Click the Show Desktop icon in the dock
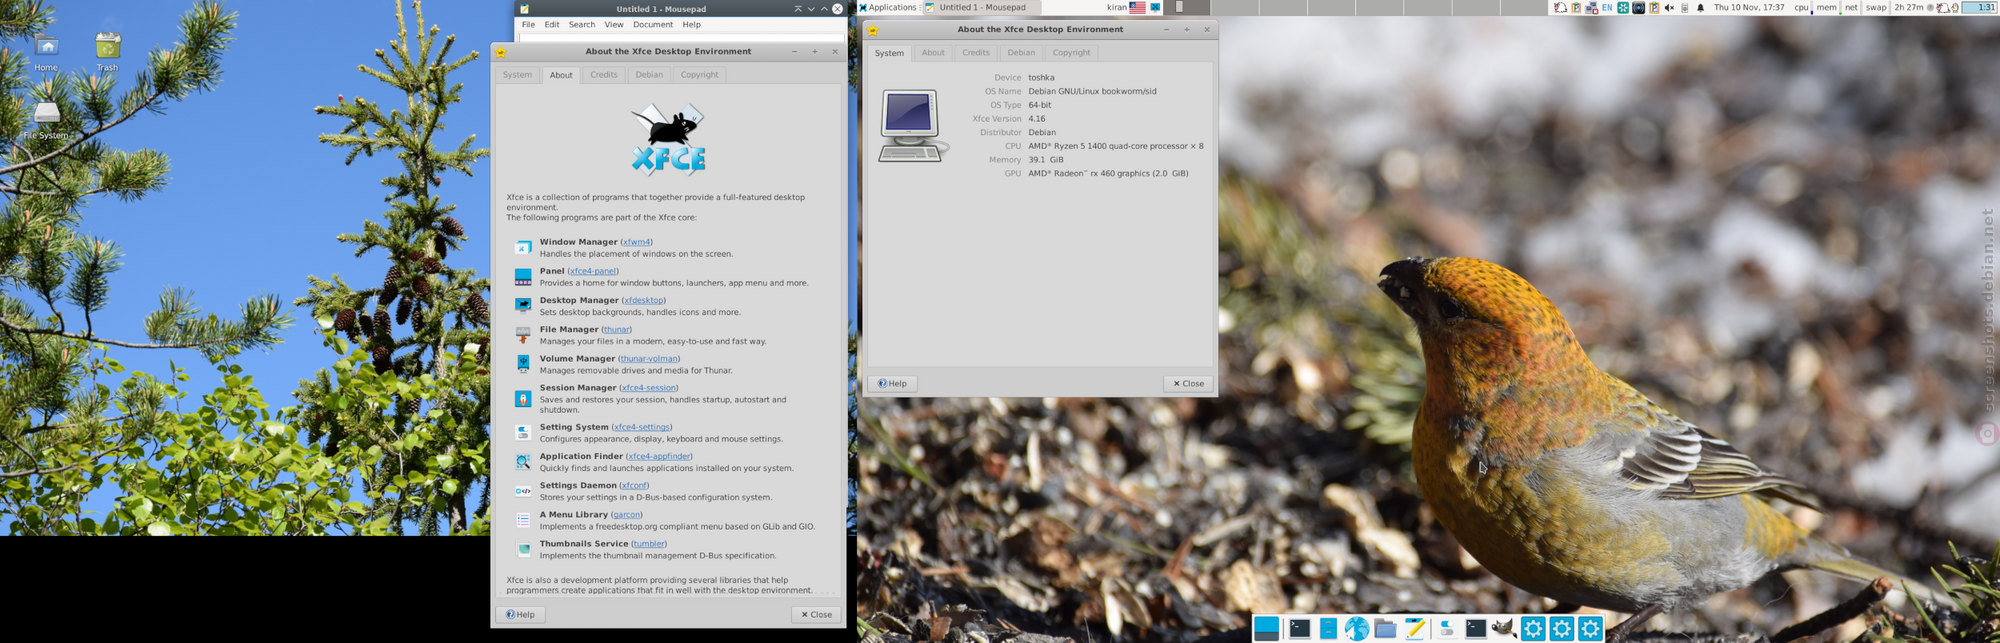The height and width of the screenshot is (643, 2000). 1266,628
